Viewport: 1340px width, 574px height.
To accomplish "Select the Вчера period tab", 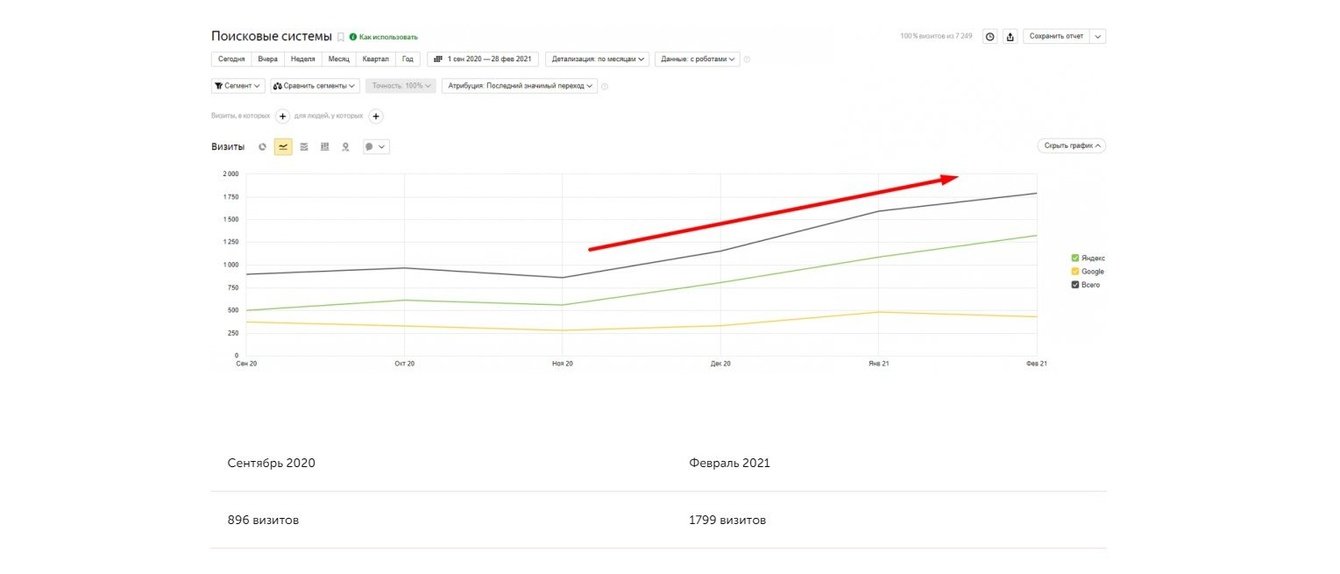I will click(267, 59).
